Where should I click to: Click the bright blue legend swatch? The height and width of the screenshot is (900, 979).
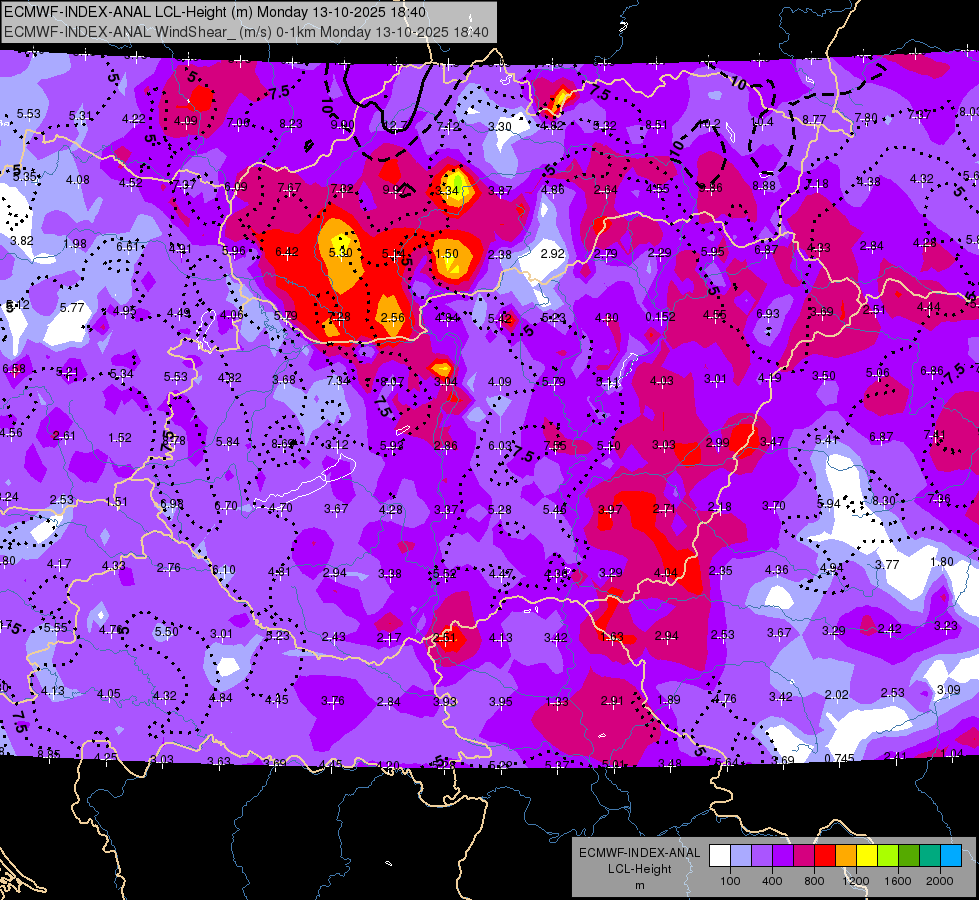[950, 856]
